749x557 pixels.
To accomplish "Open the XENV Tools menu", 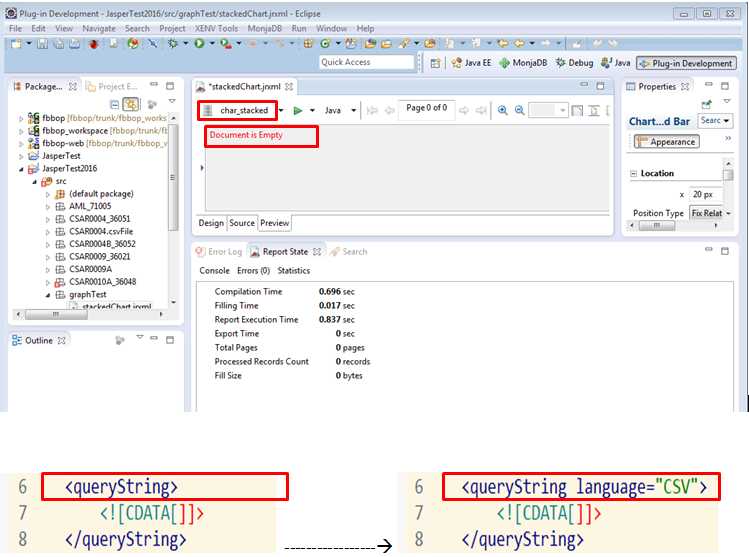I will pyautogui.click(x=216, y=29).
